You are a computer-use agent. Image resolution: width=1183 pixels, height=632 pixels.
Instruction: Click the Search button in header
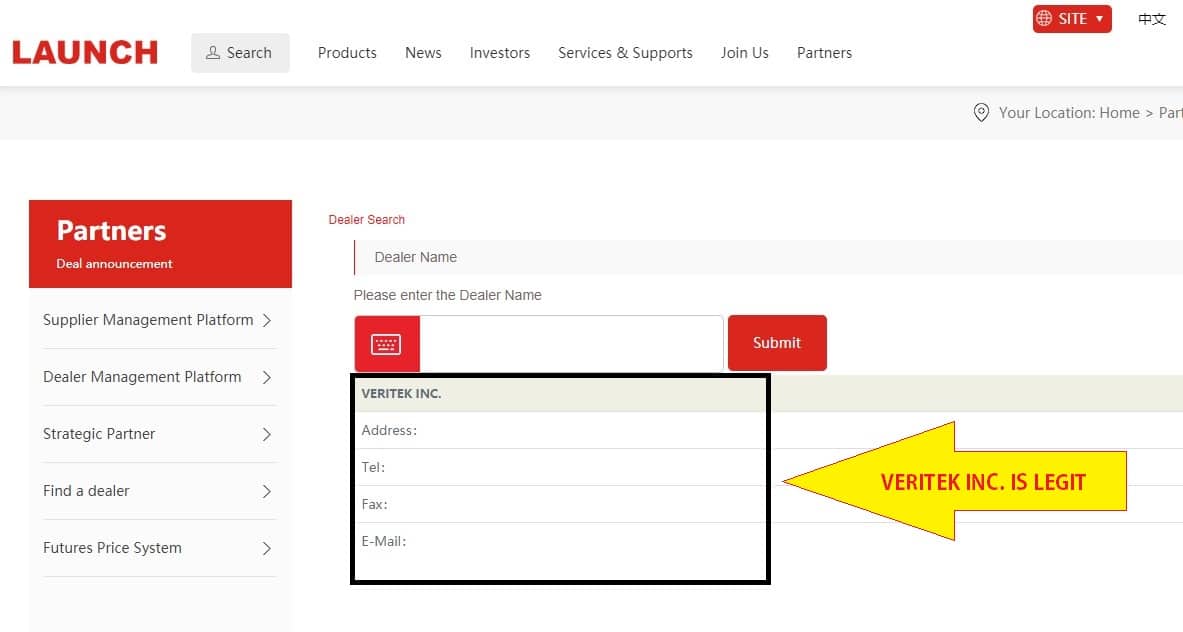tap(240, 53)
